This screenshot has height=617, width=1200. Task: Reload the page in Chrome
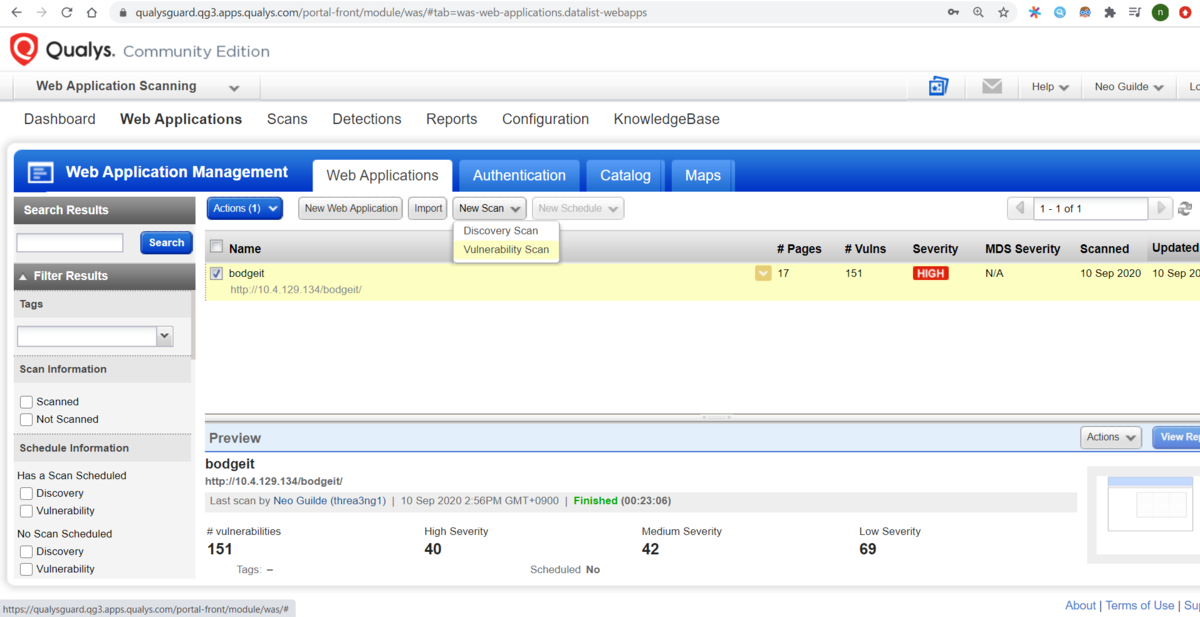tap(67, 13)
